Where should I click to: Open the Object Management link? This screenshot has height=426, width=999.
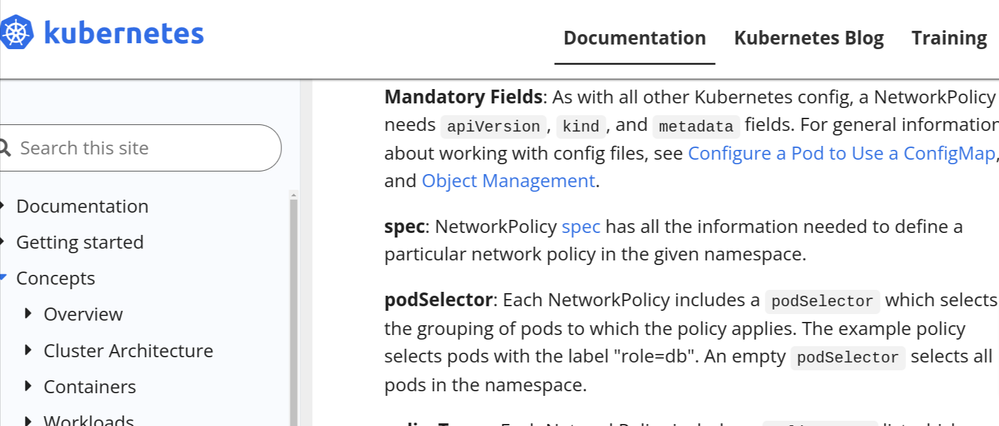click(508, 181)
